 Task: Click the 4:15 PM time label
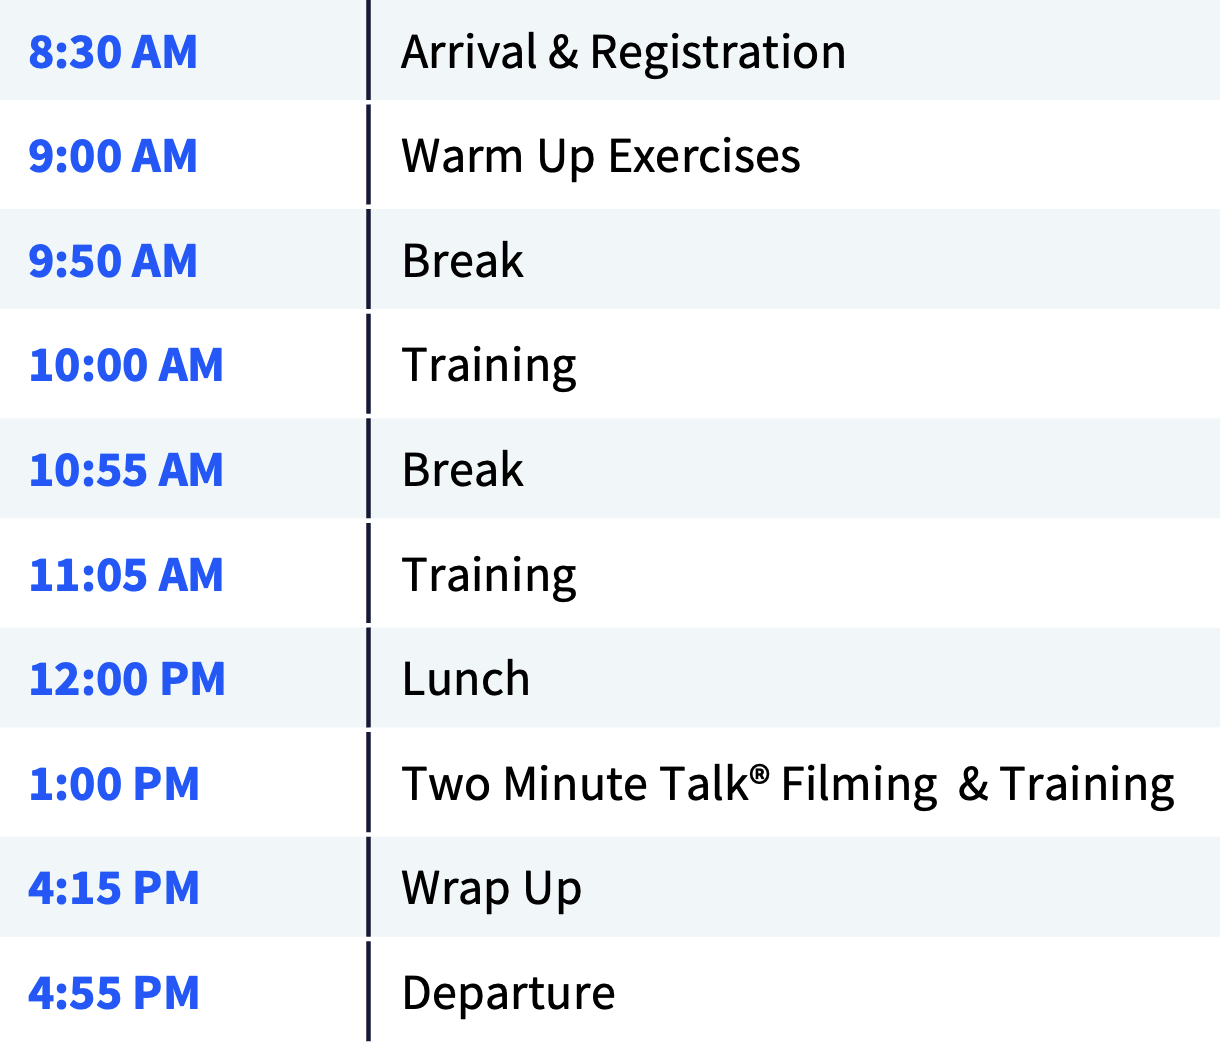click(114, 888)
